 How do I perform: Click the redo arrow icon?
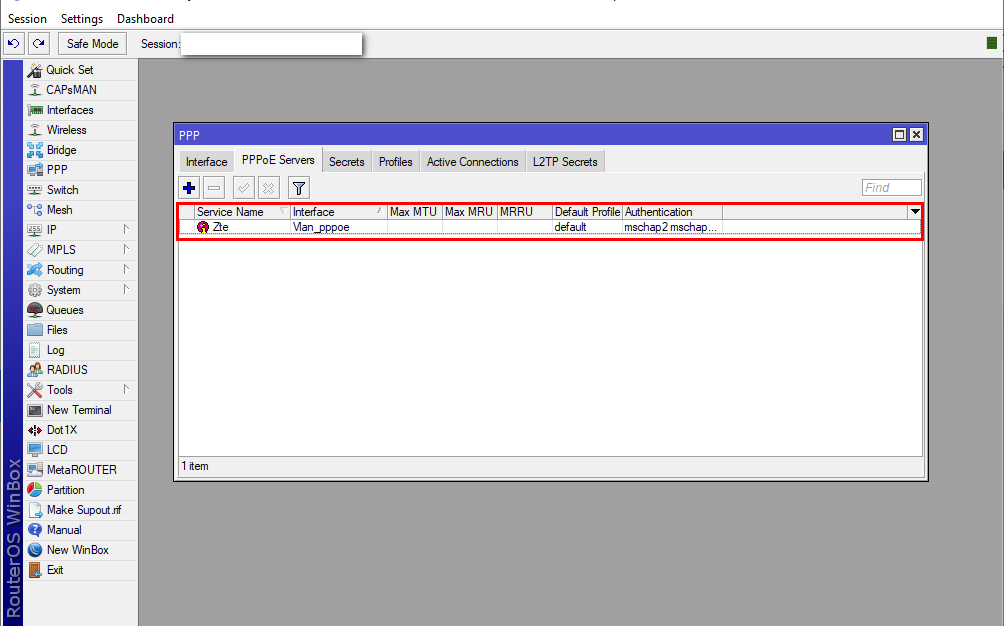(39, 43)
